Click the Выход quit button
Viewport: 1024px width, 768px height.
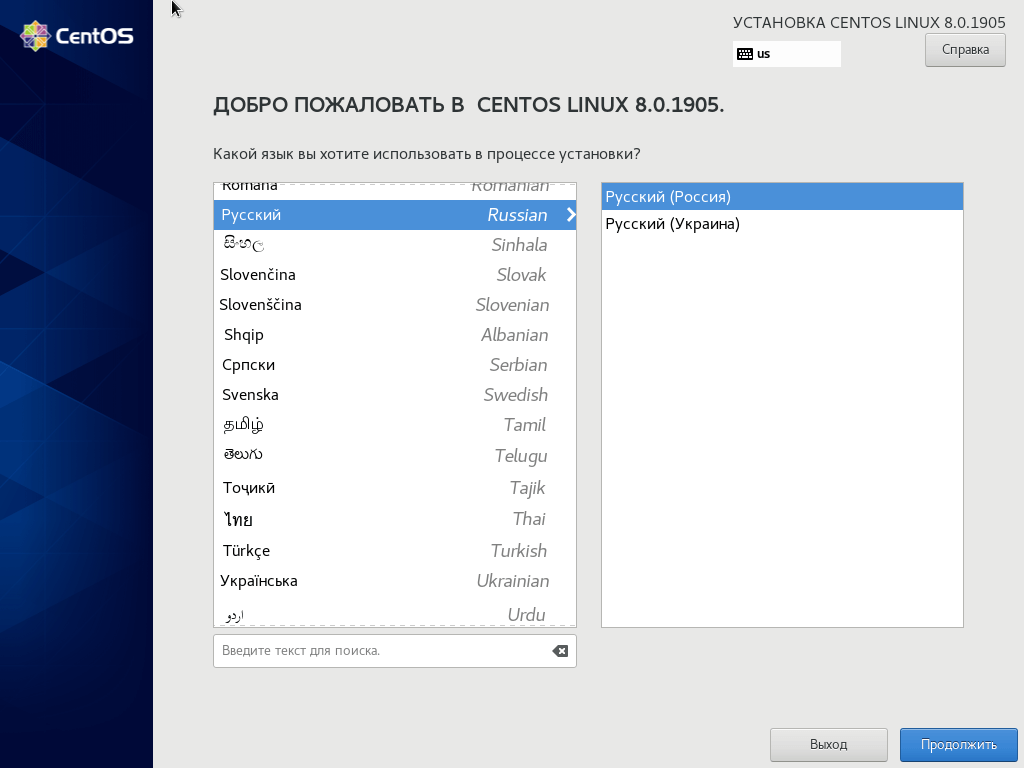coord(828,744)
